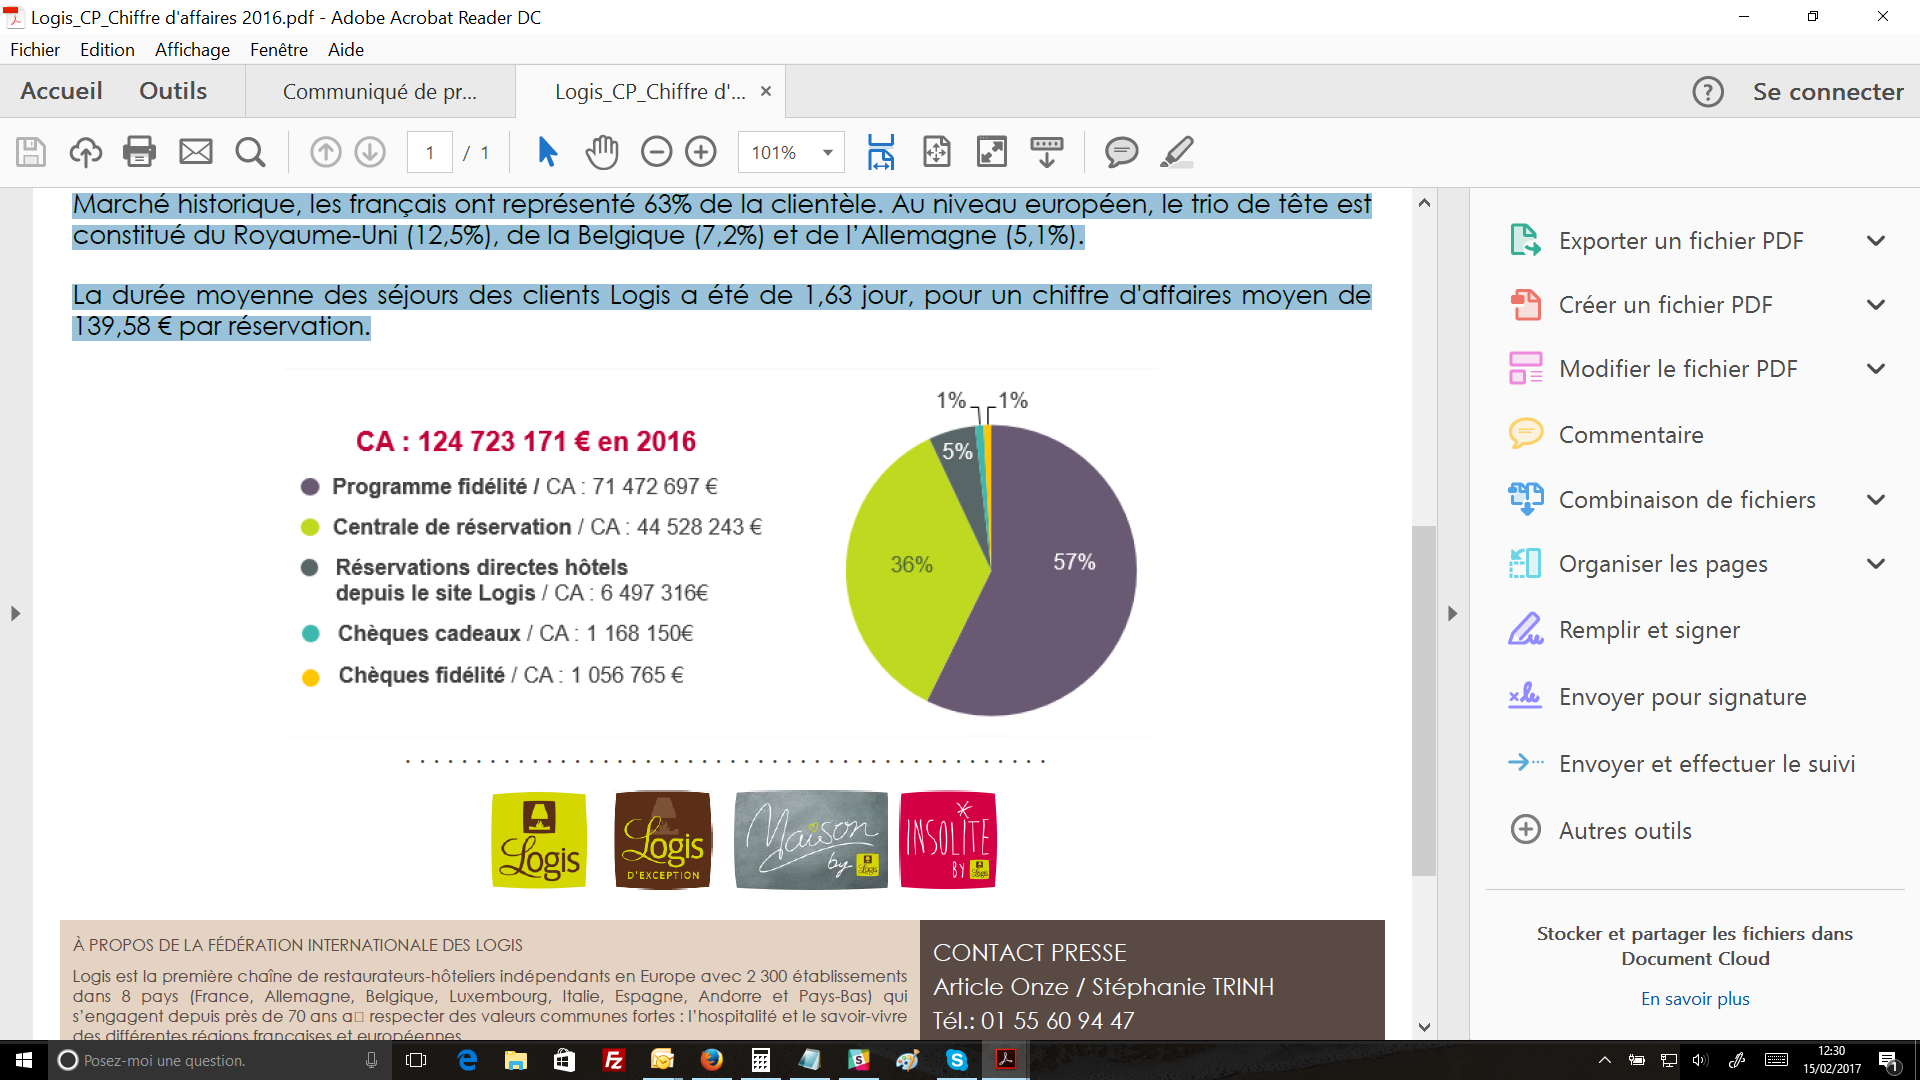
Task: Select the highlight text pen tool
Action: coord(1177,152)
